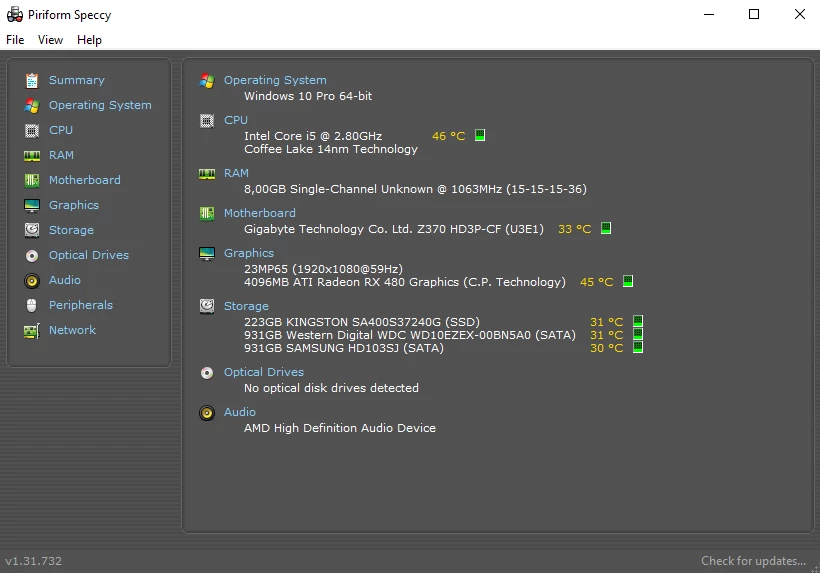Click the motherboard 33 °C green indicator
Screen dimensions: 820x573
pyautogui.click(x=606, y=228)
